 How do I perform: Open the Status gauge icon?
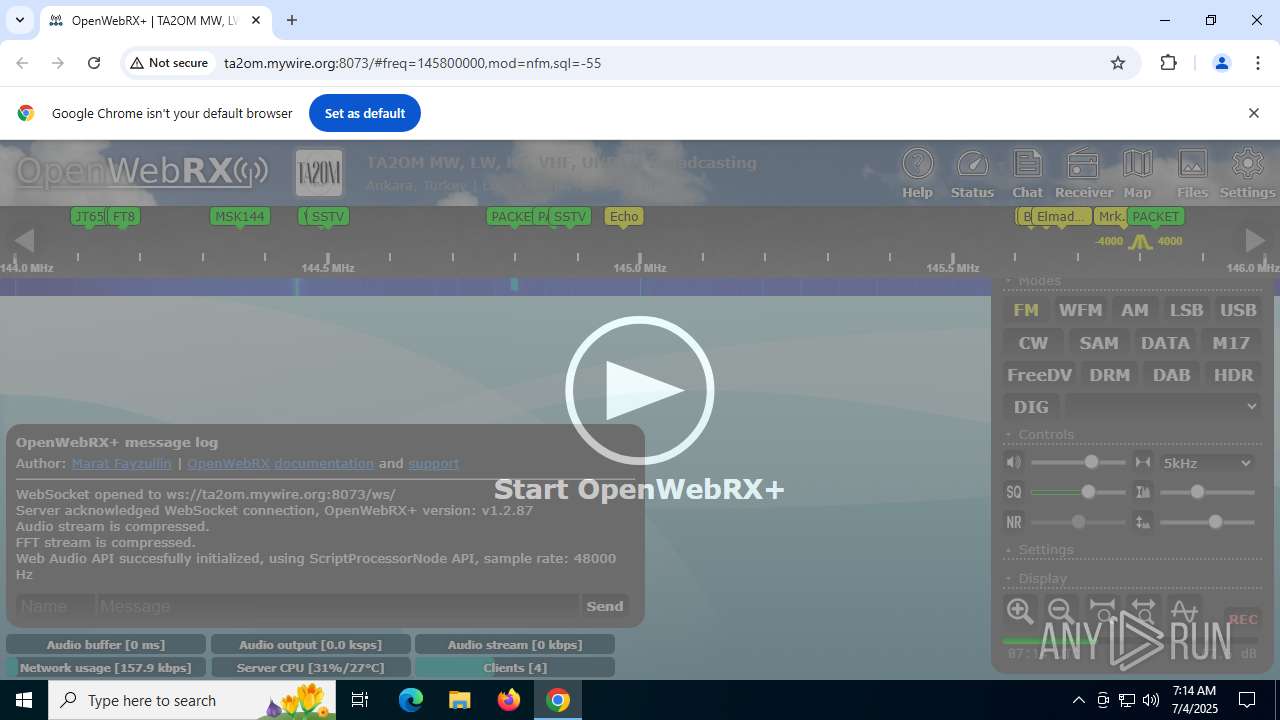pos(972,174)
